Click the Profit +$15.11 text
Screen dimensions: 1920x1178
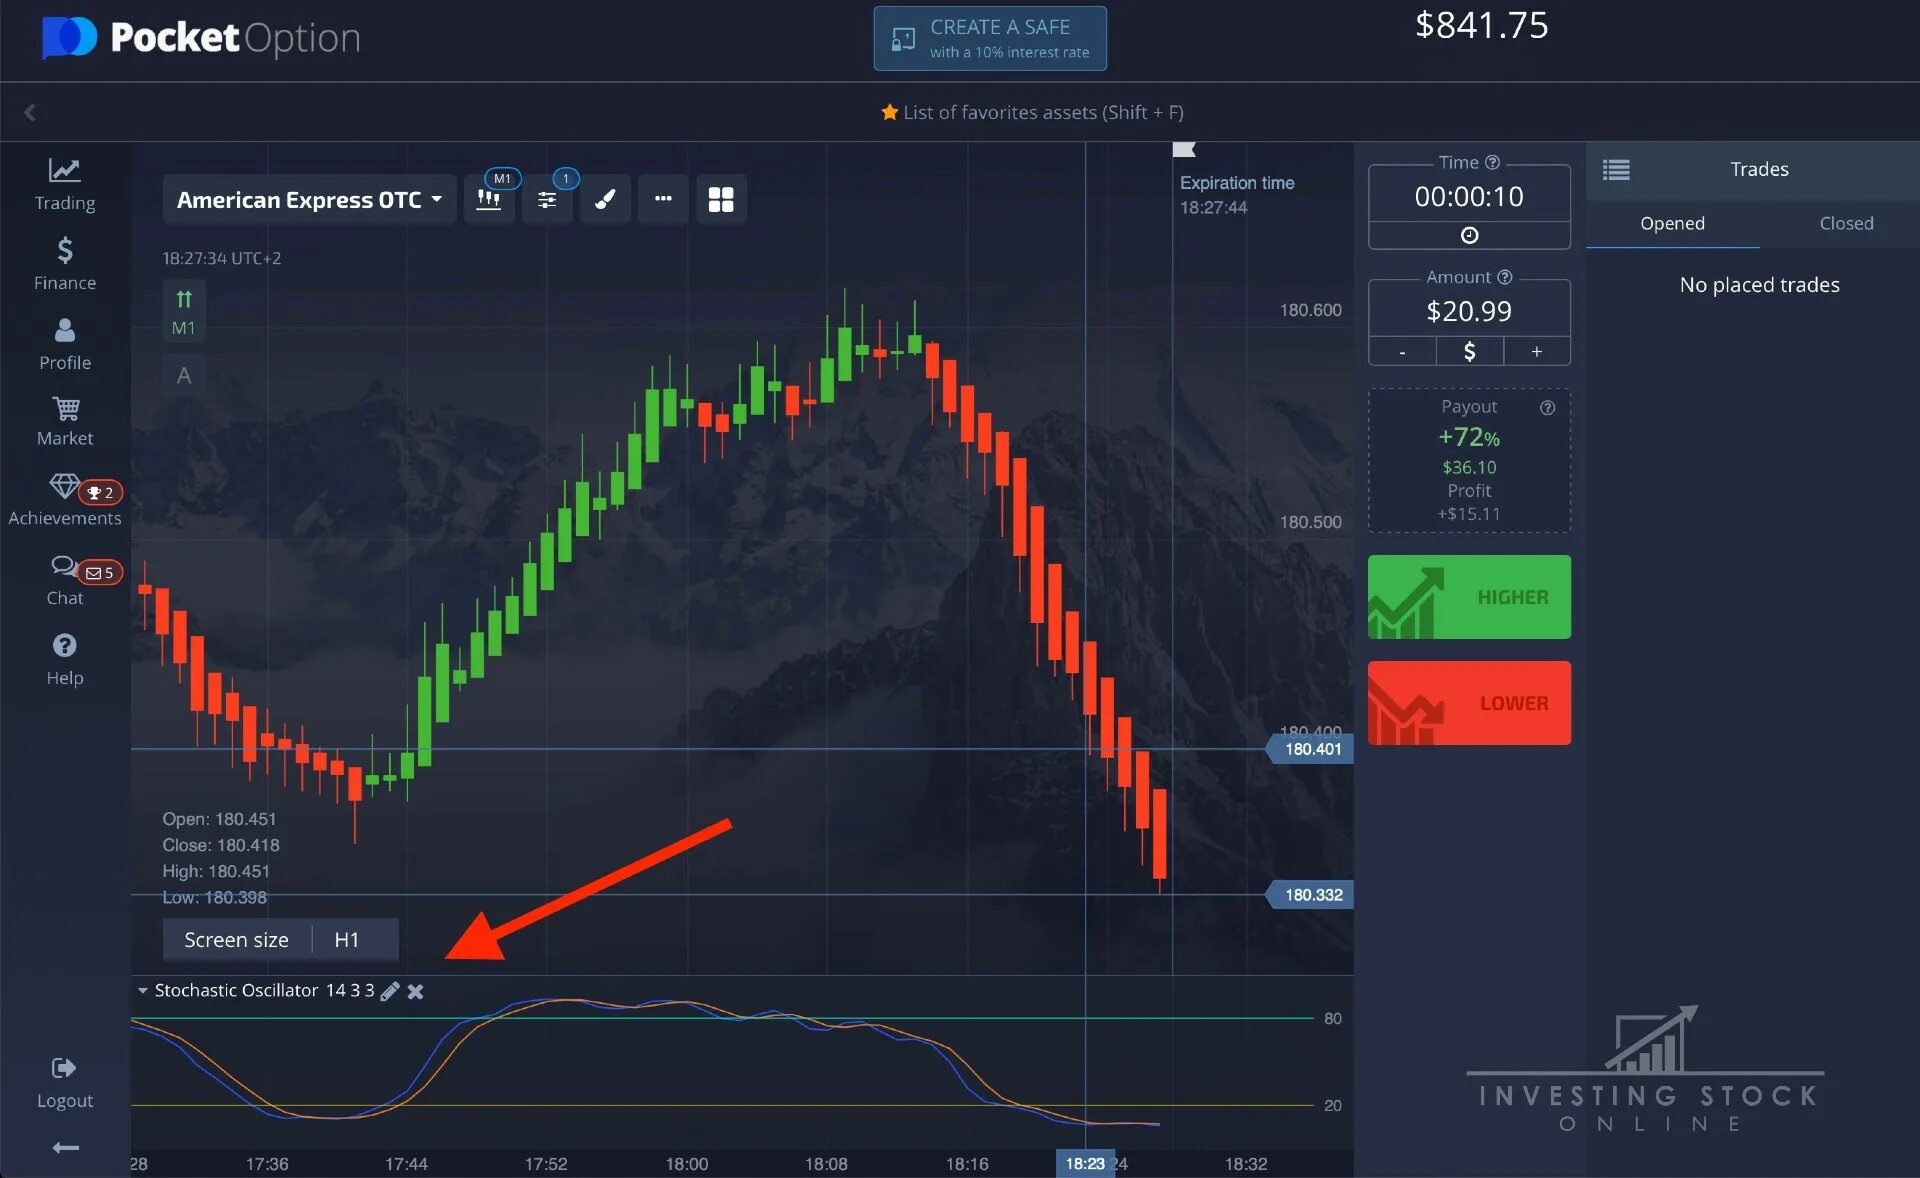pos(1469,502)
